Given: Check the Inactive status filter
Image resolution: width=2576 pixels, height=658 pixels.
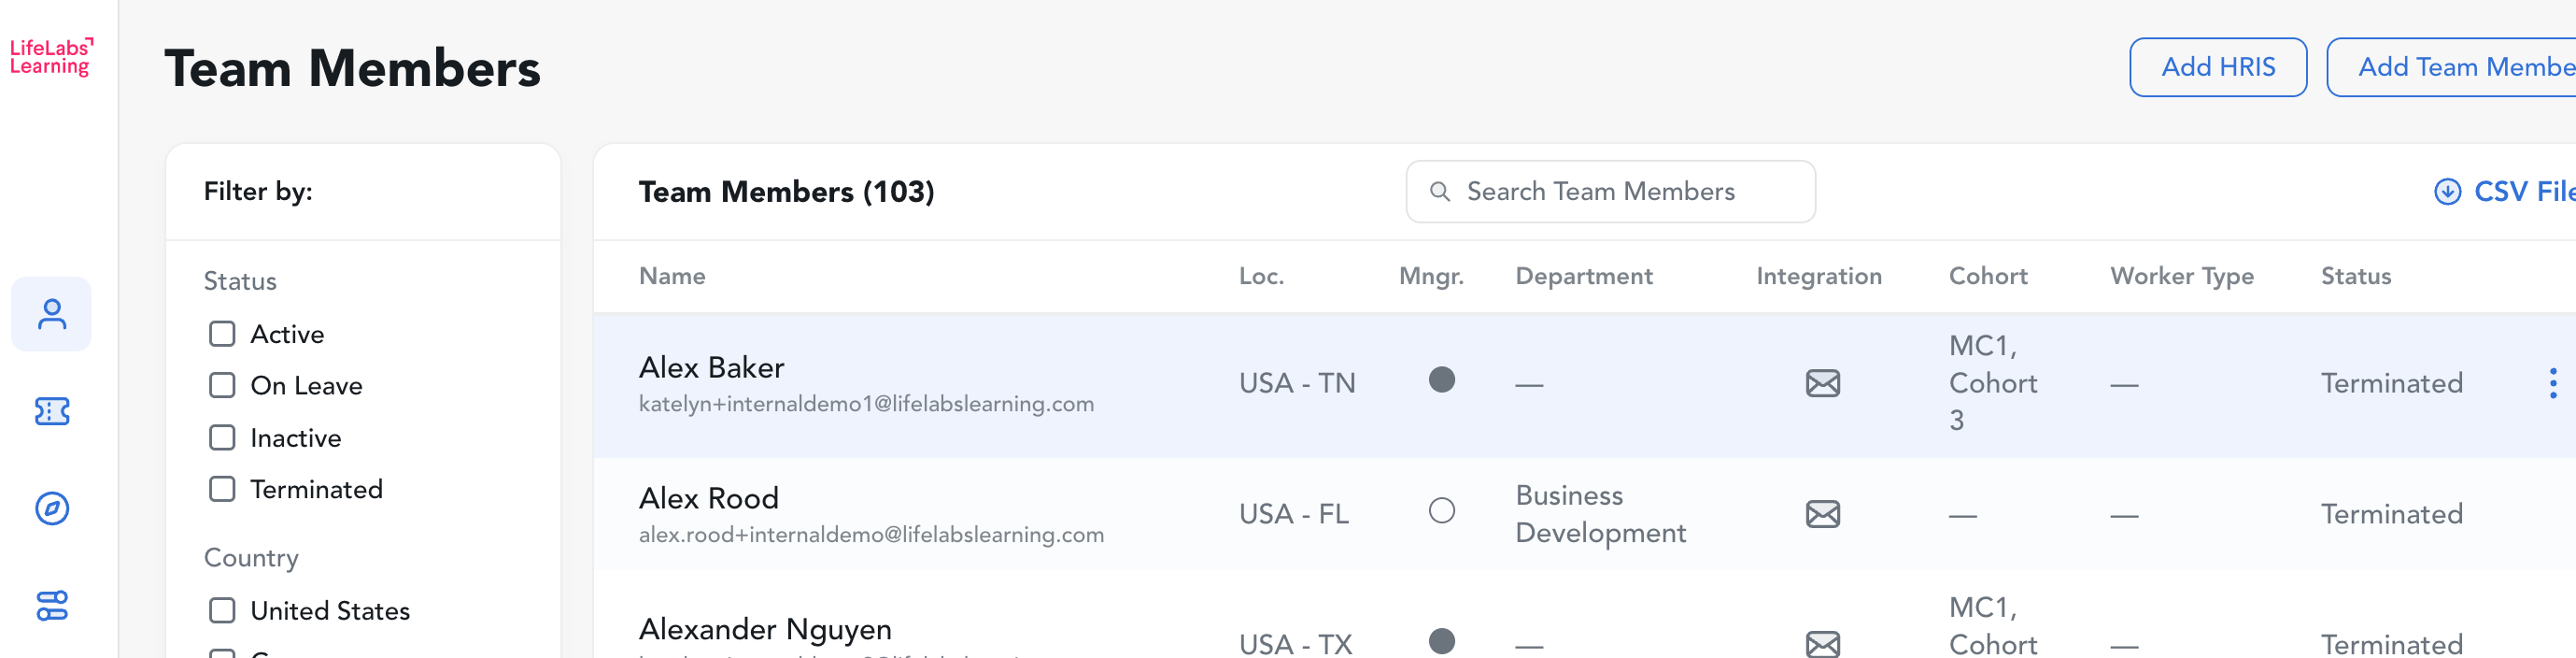Looking at the screenshot, I should pos(222,438).
